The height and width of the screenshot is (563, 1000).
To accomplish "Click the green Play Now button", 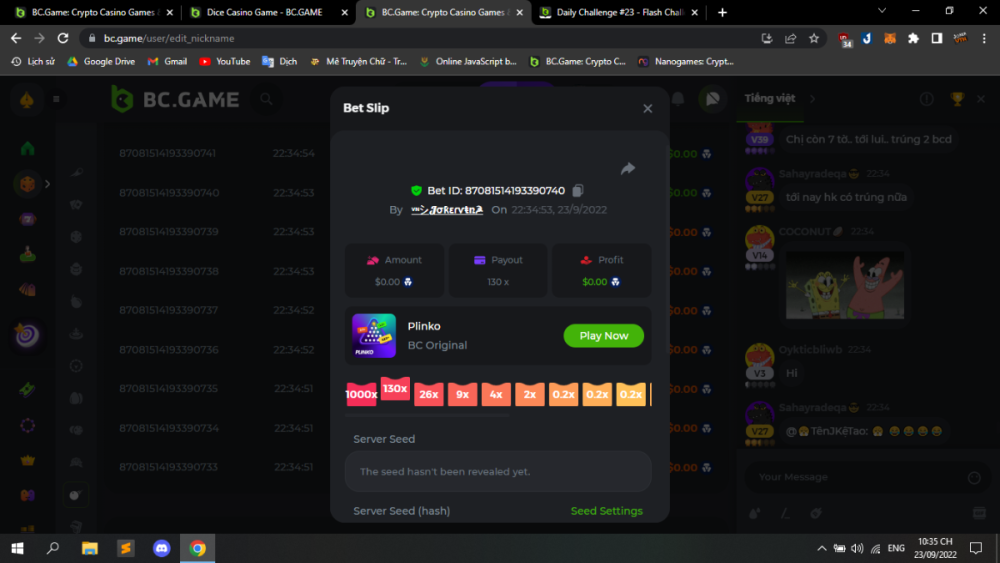I will coord(603,336).
